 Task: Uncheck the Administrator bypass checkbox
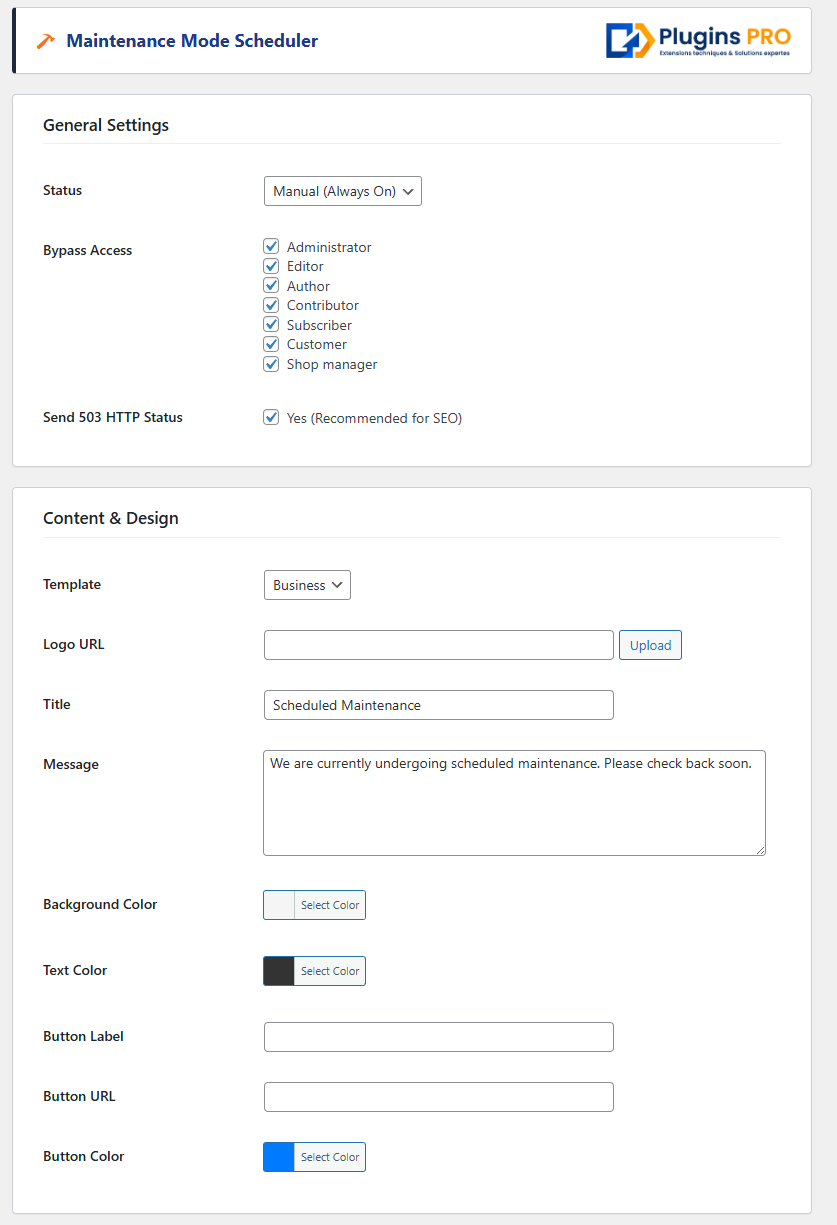coord(271,246)
